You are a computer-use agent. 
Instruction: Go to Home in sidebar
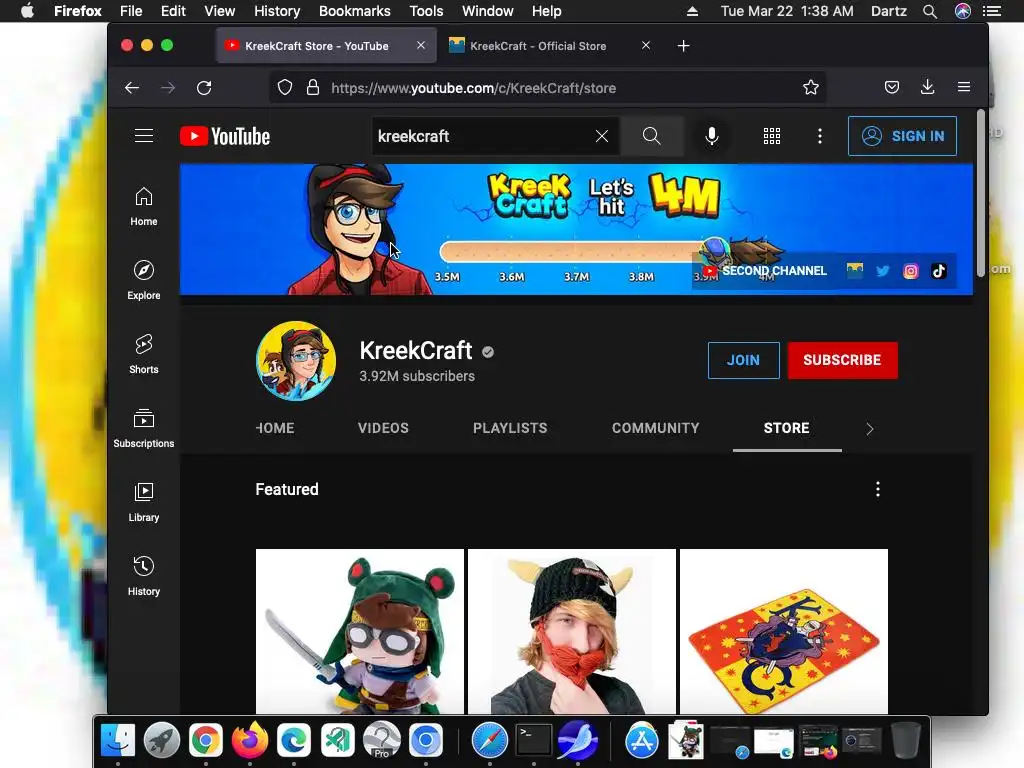(144, 207)
